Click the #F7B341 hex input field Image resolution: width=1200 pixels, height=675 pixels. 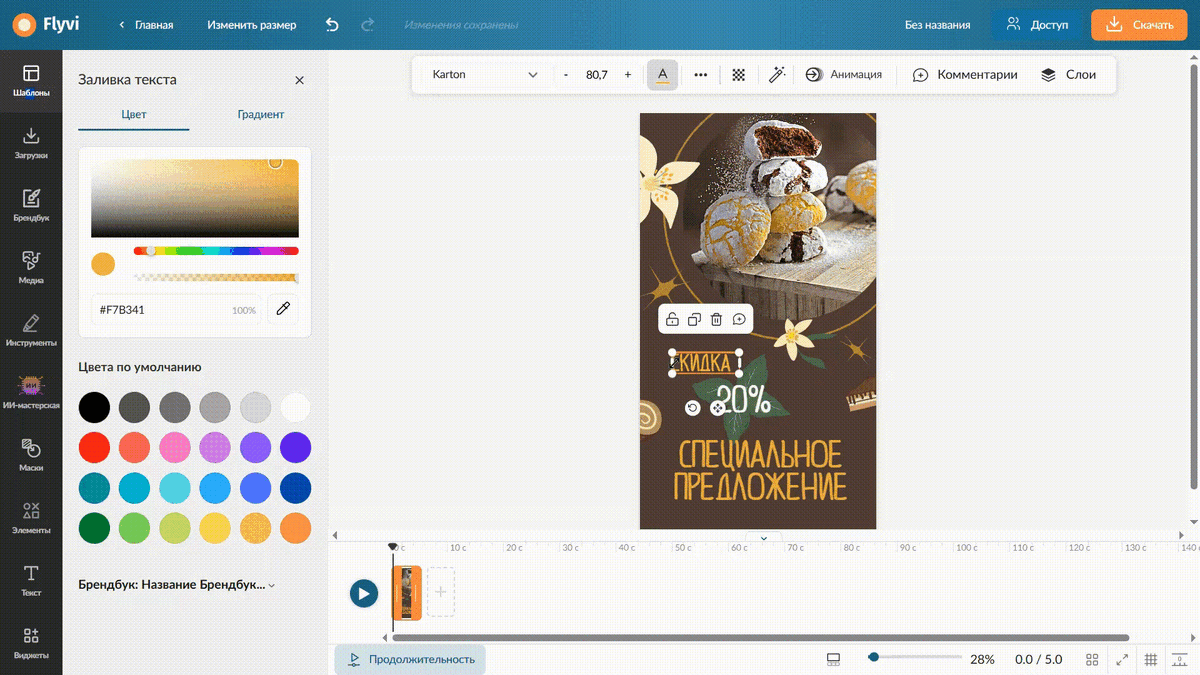[x=176, y=310]
